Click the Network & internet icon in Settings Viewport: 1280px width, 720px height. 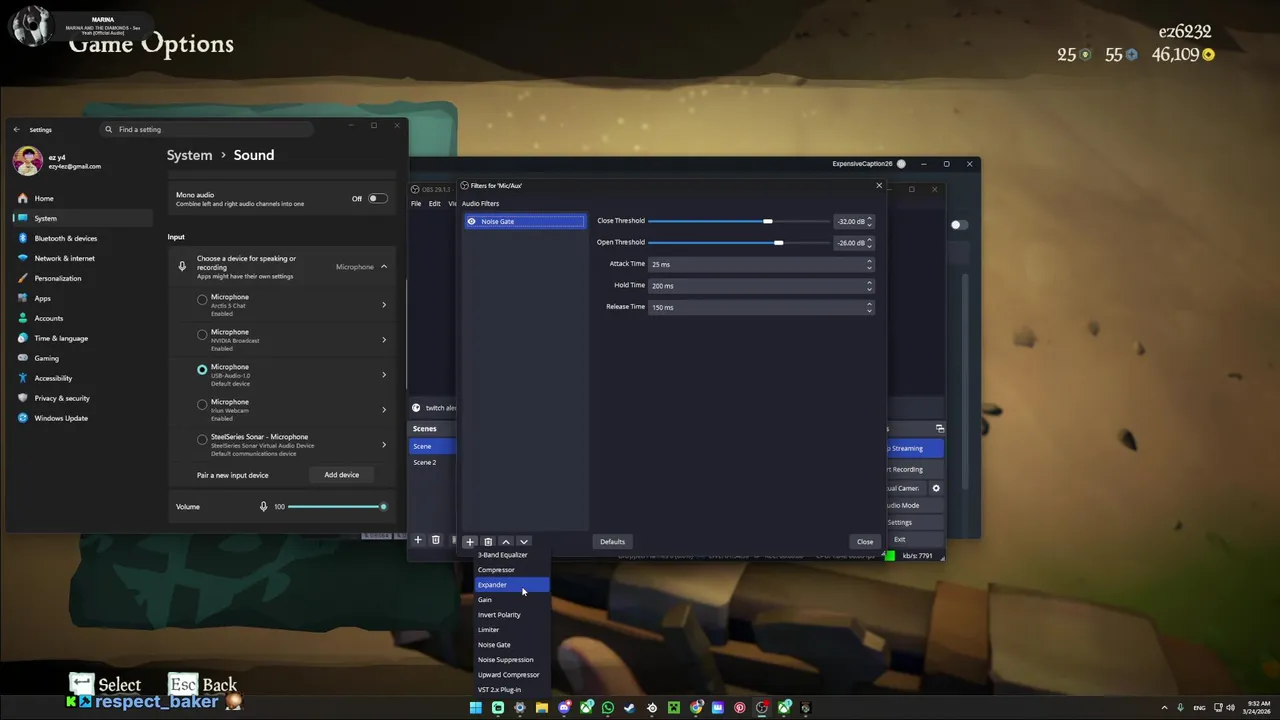click(23, 258)
